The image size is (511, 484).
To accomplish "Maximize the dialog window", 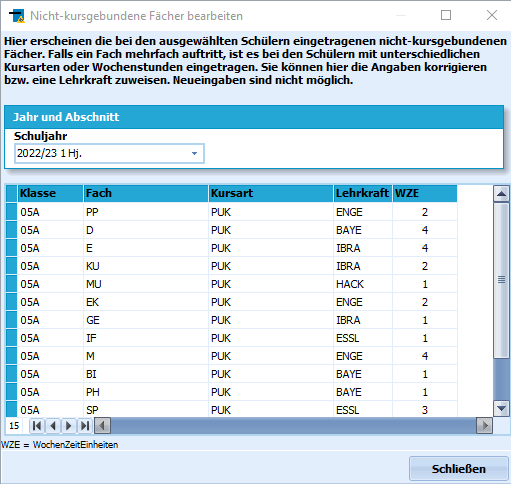I will click(x=446, y=15).
